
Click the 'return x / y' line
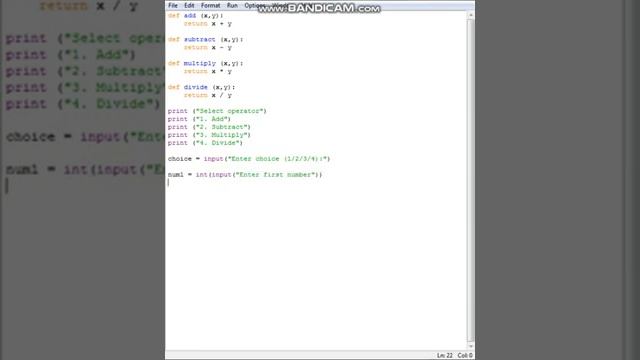pos(207,95)
